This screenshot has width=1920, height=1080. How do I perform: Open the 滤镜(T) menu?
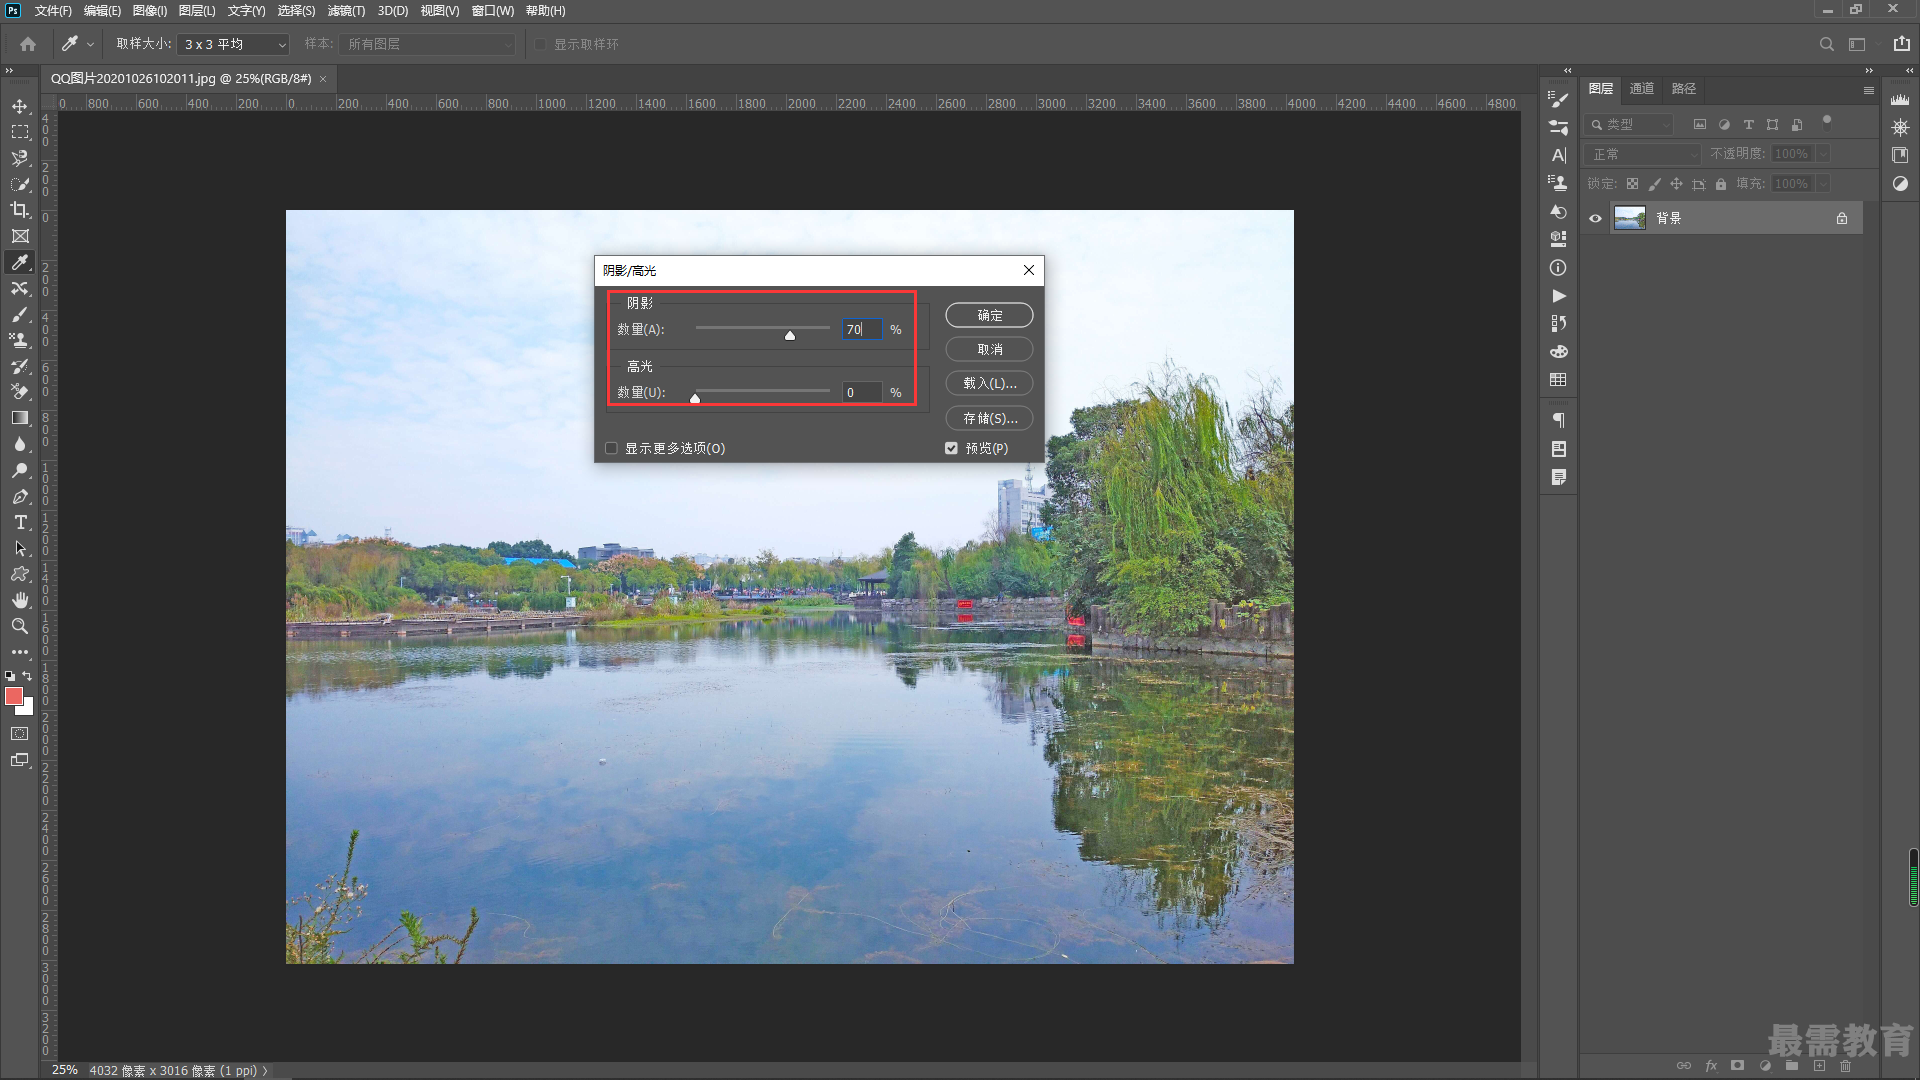(346, 11)
